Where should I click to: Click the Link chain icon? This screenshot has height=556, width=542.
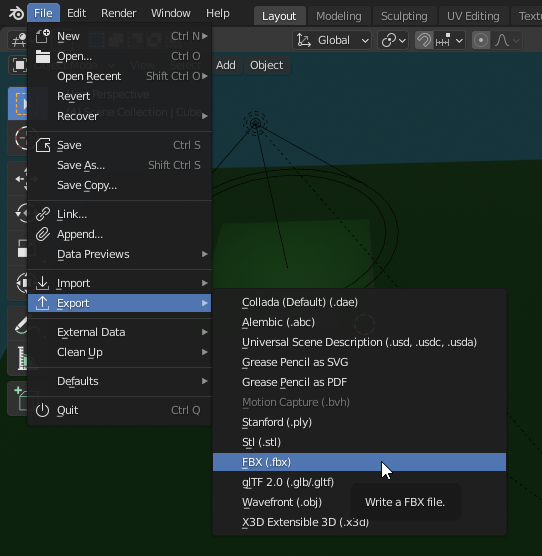43,214
